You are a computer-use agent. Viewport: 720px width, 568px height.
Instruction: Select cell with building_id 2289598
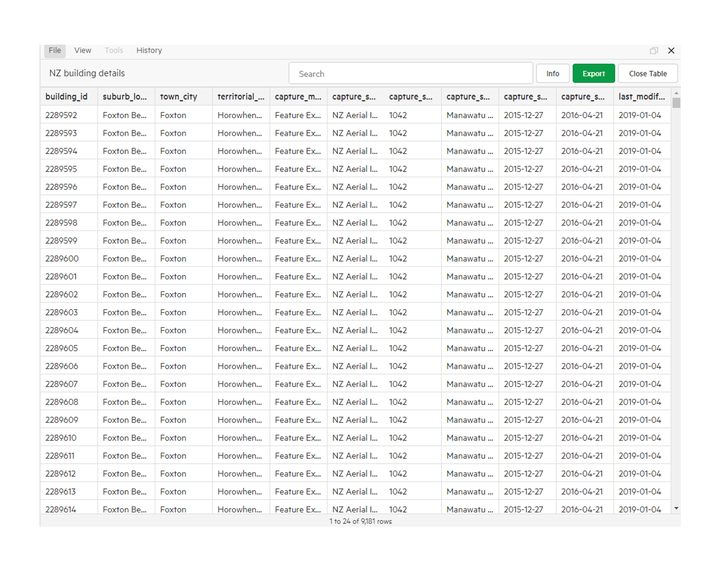[x=68, y=223]
